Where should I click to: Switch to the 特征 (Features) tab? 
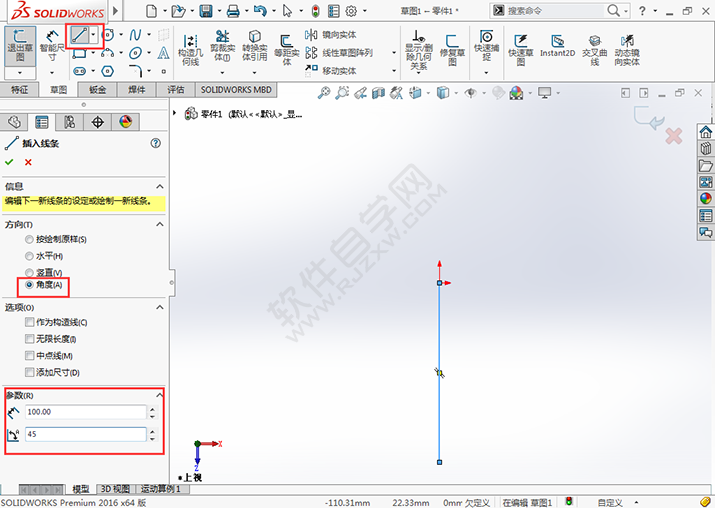(x=19, y=90)
